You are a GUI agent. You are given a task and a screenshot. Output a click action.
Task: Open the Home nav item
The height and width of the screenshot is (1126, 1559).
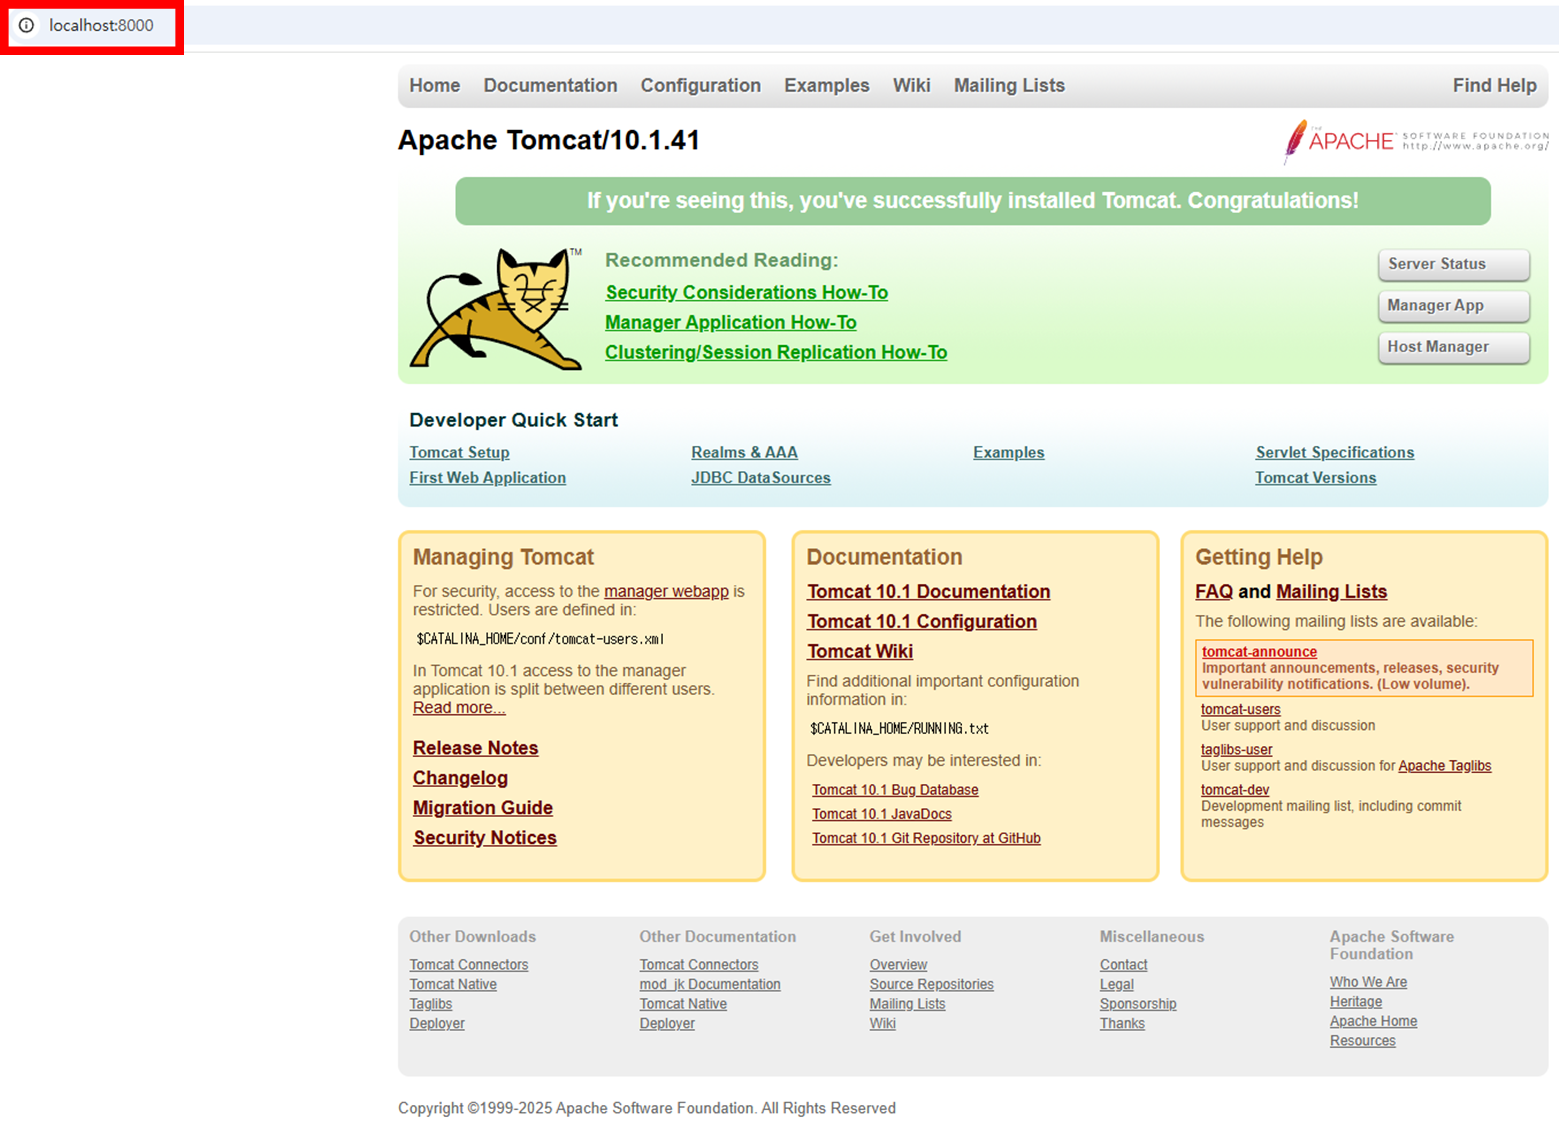[x=435, y=86]
